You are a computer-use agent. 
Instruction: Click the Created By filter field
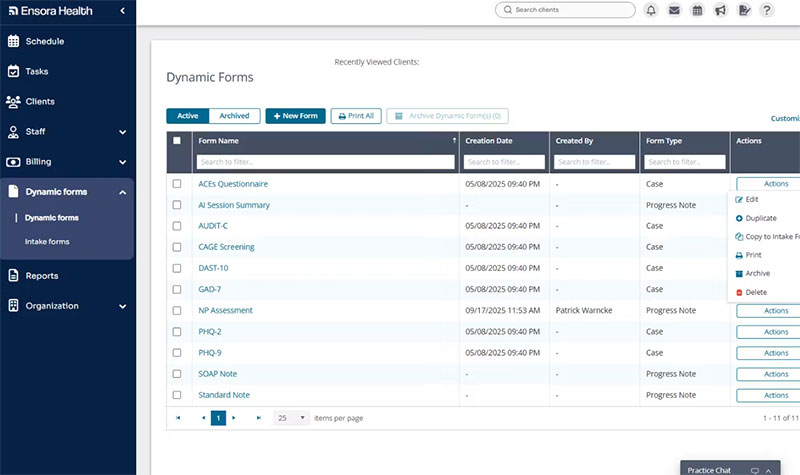594,162
